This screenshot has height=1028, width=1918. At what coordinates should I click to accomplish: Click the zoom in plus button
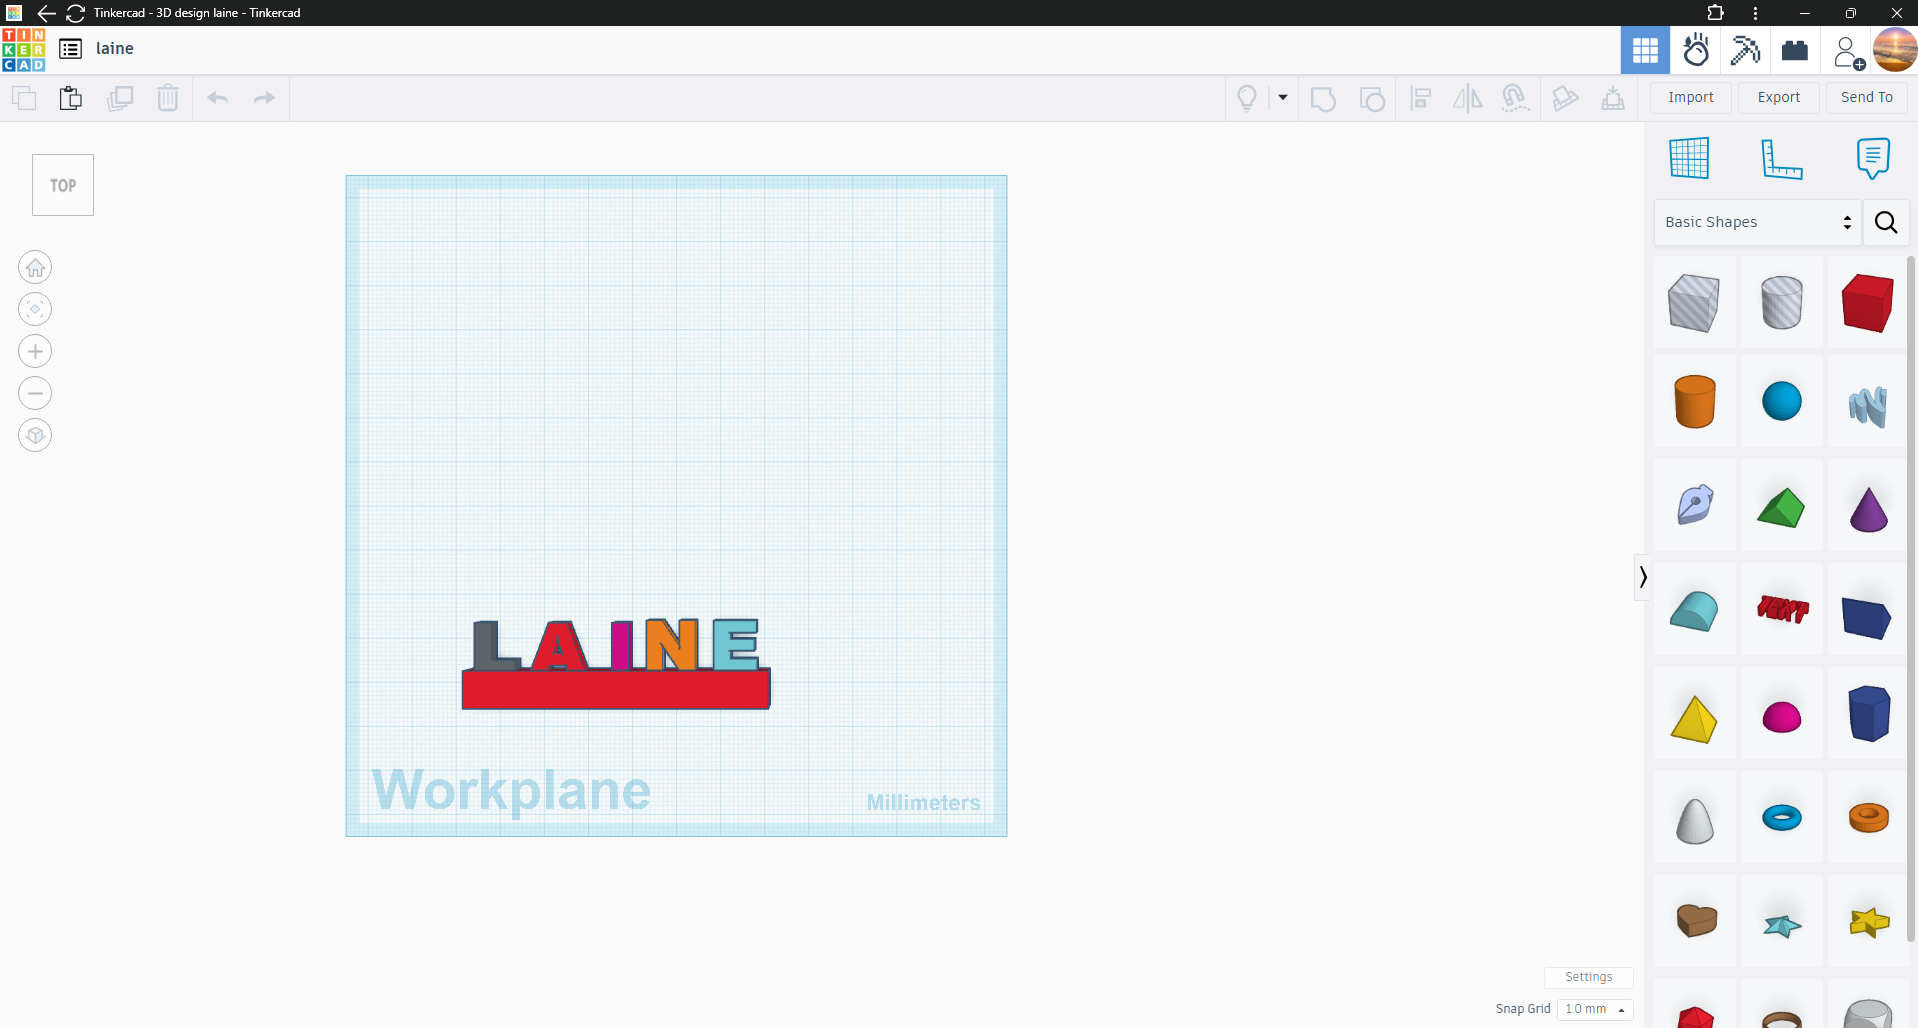[x=35, y=351]
